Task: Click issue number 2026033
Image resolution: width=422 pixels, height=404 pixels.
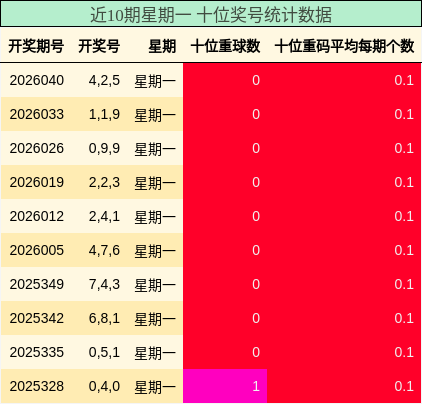Action: pyautogui.click(x=37, y=114)
